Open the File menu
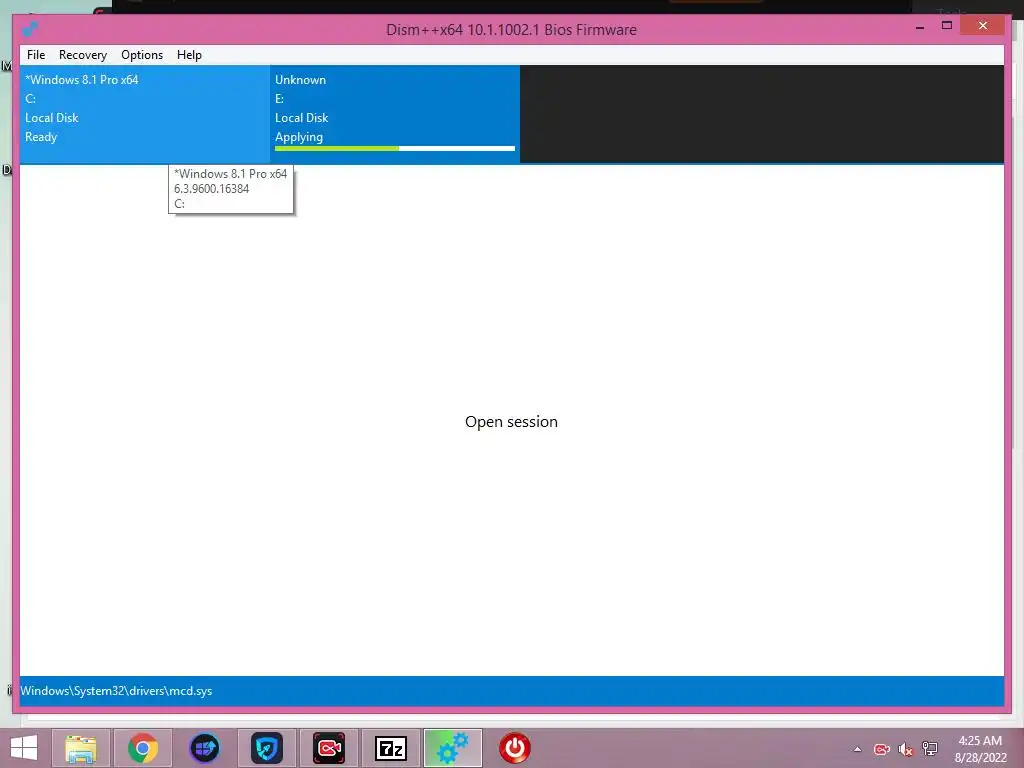 (36, 55)
